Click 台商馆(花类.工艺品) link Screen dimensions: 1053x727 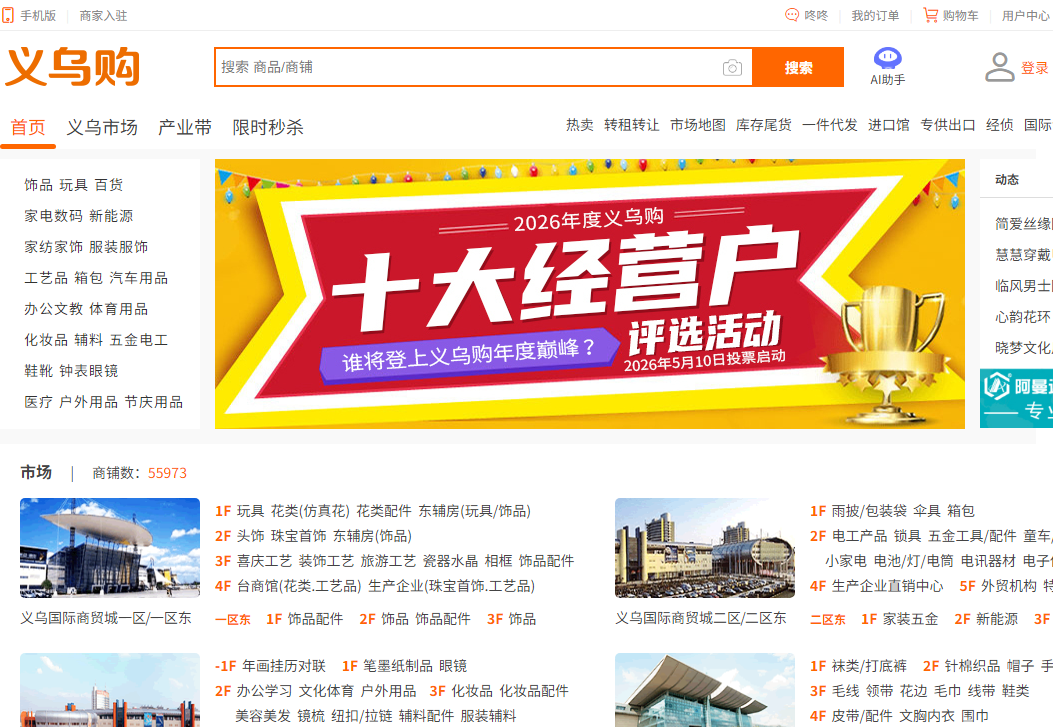[x=299, y=586]
